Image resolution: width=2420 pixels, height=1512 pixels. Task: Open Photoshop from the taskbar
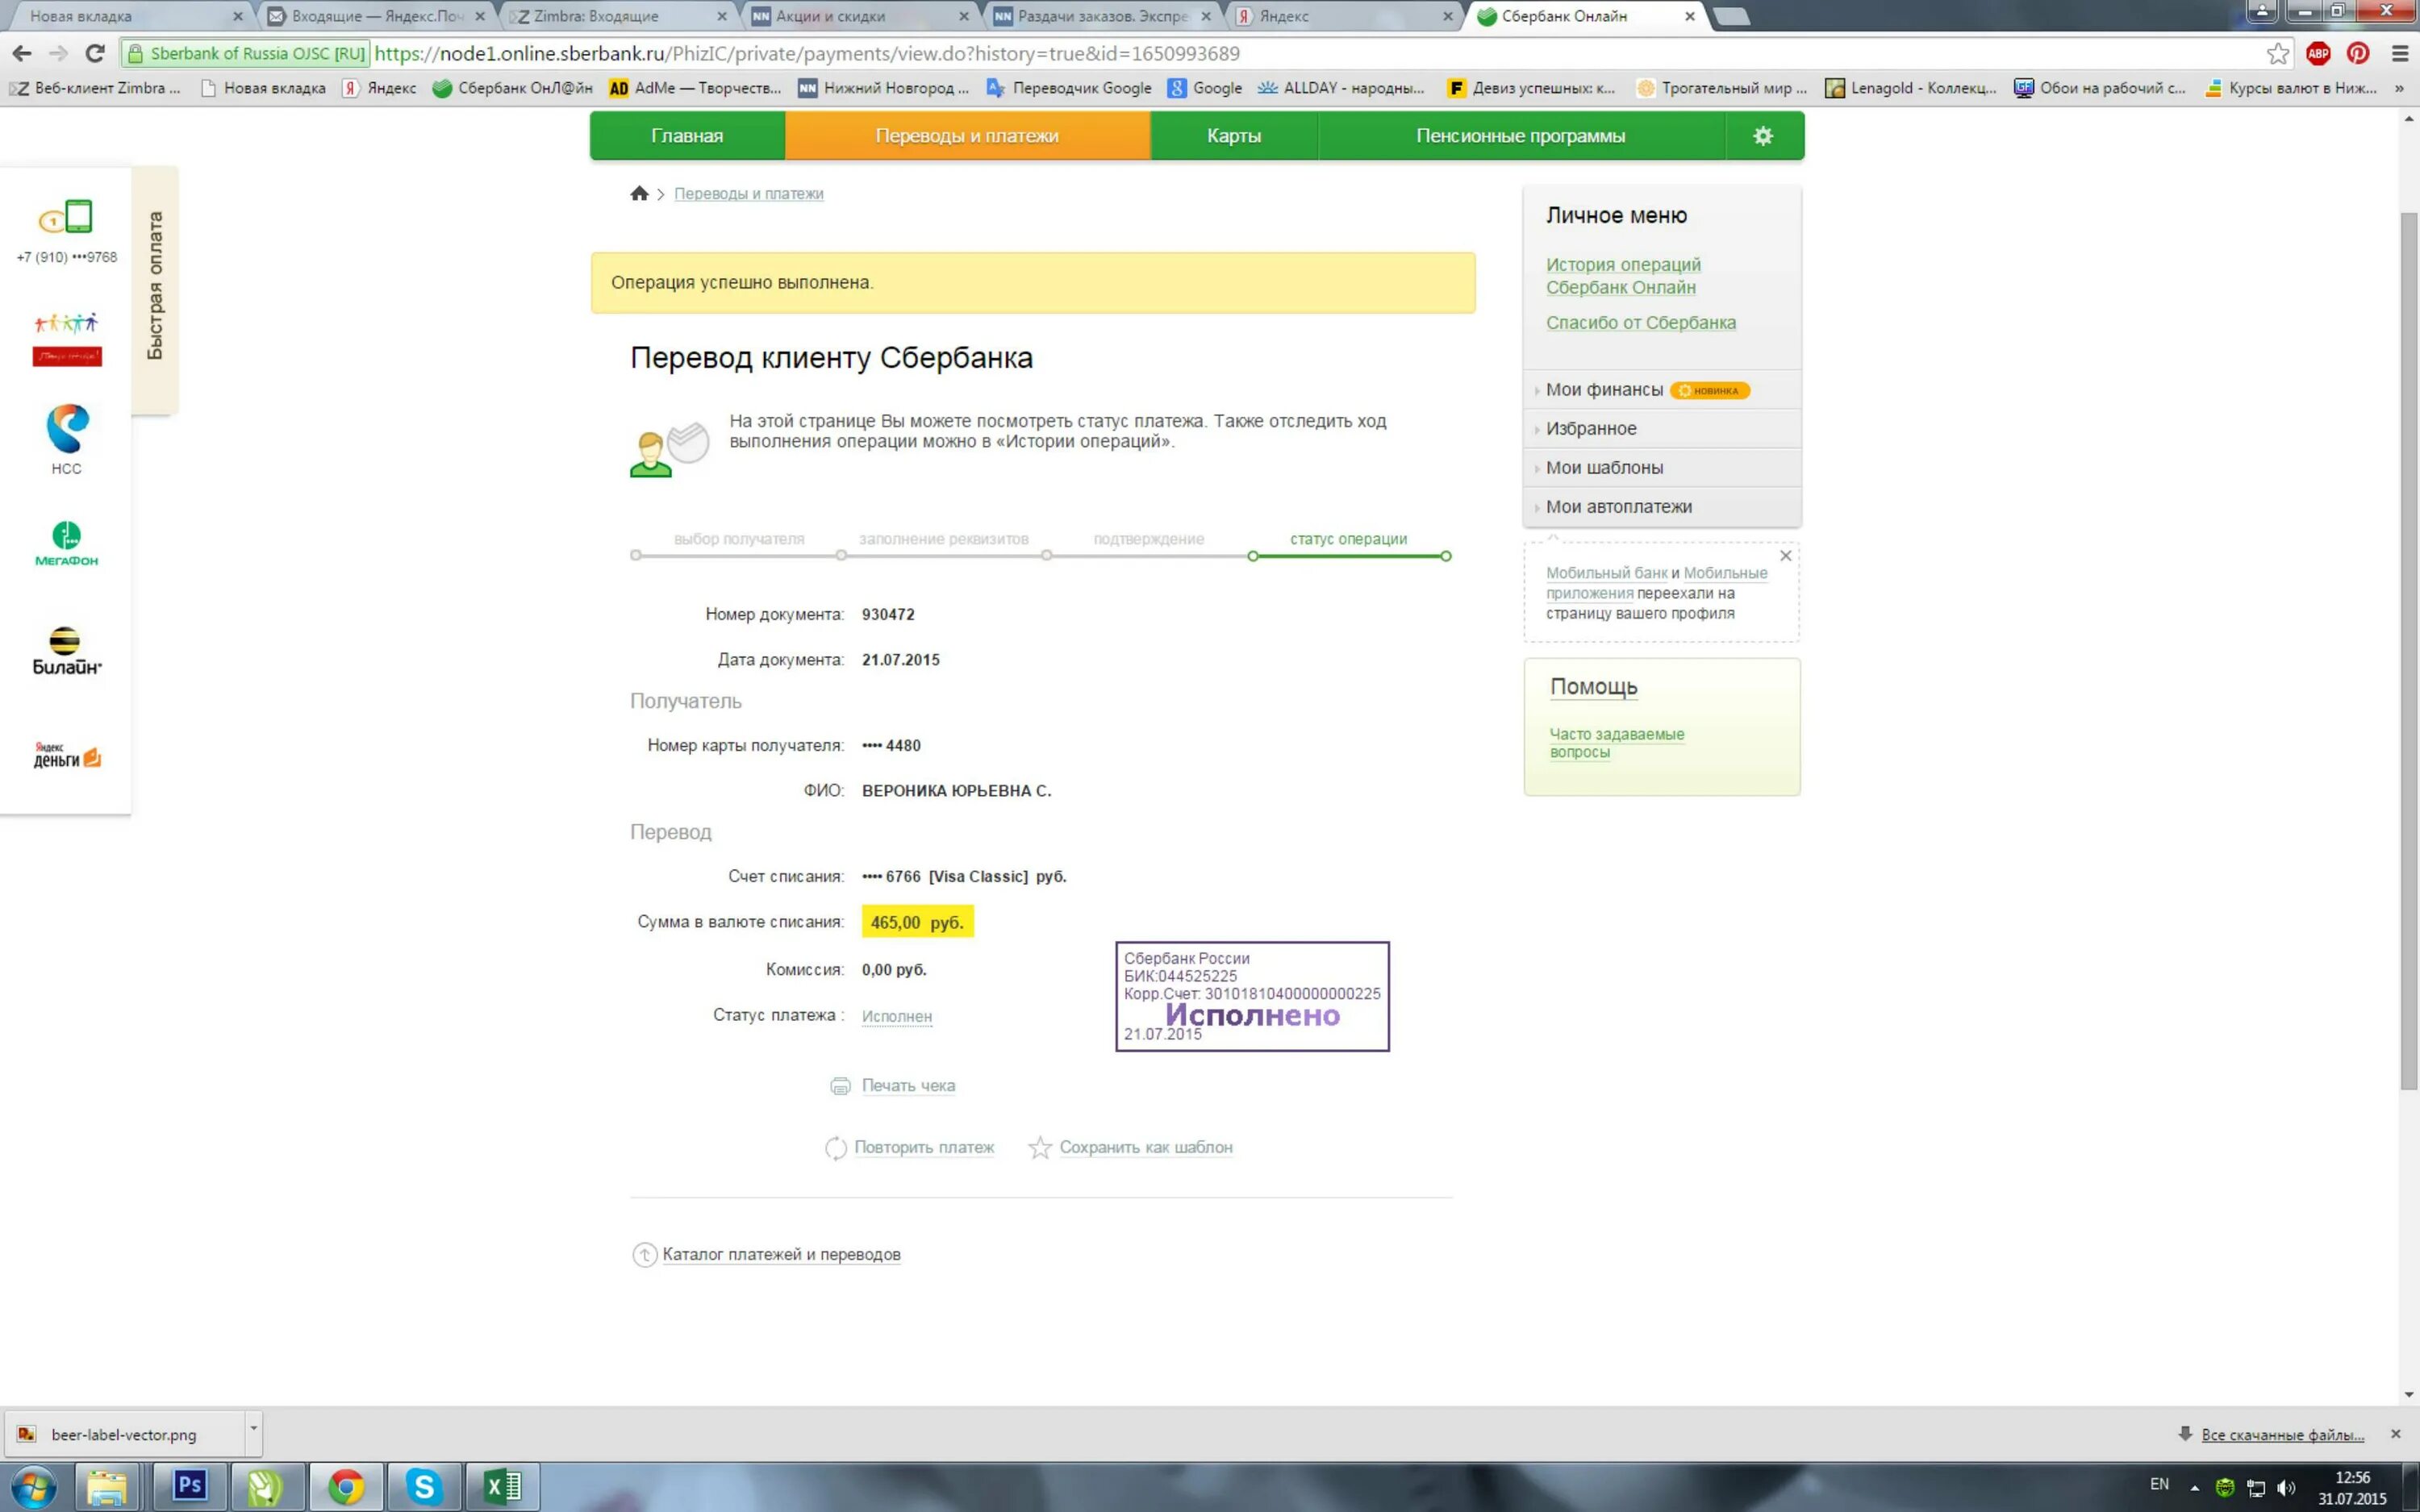[x=189, y=1486]
